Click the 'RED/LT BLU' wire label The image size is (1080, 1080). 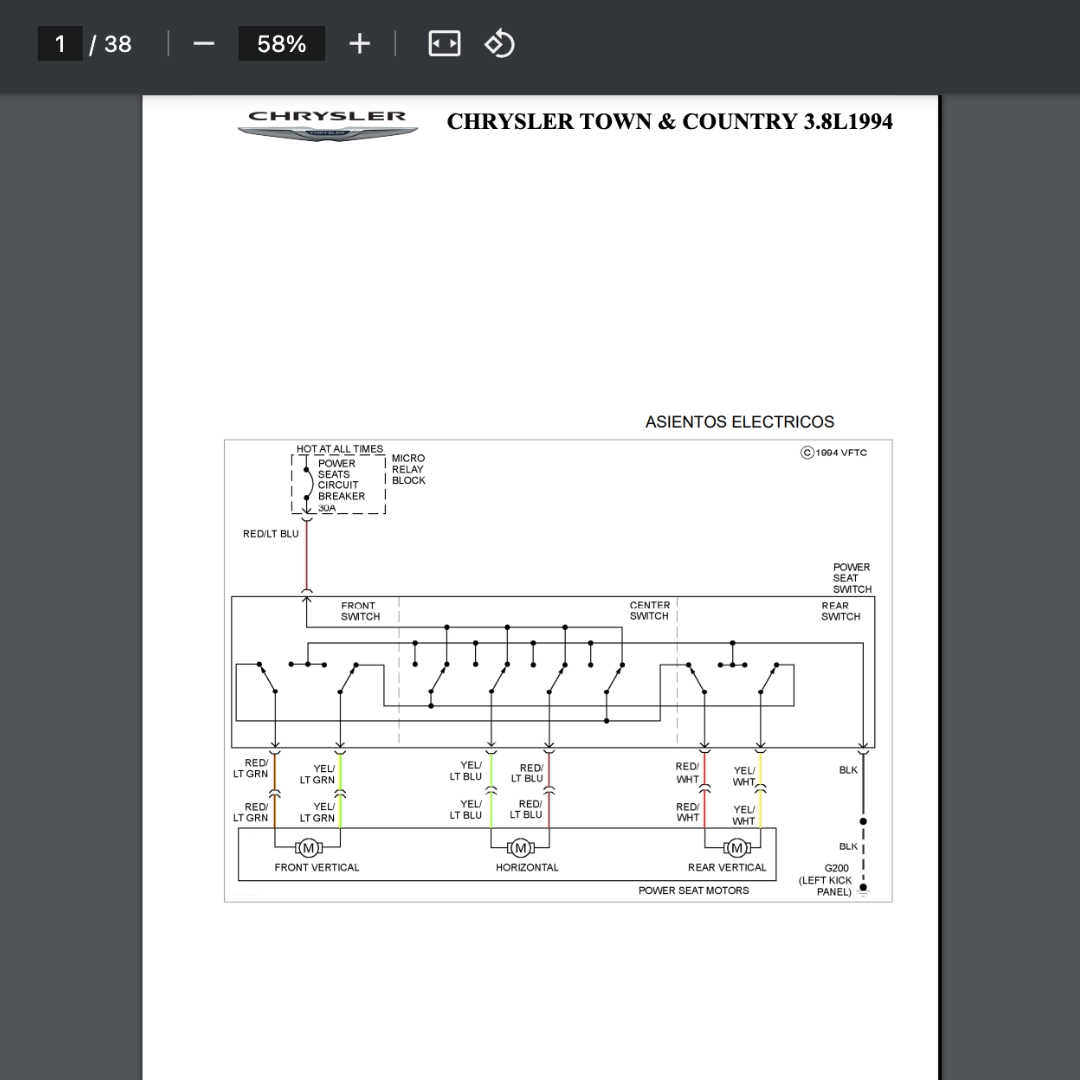click(x=271, y=534)
